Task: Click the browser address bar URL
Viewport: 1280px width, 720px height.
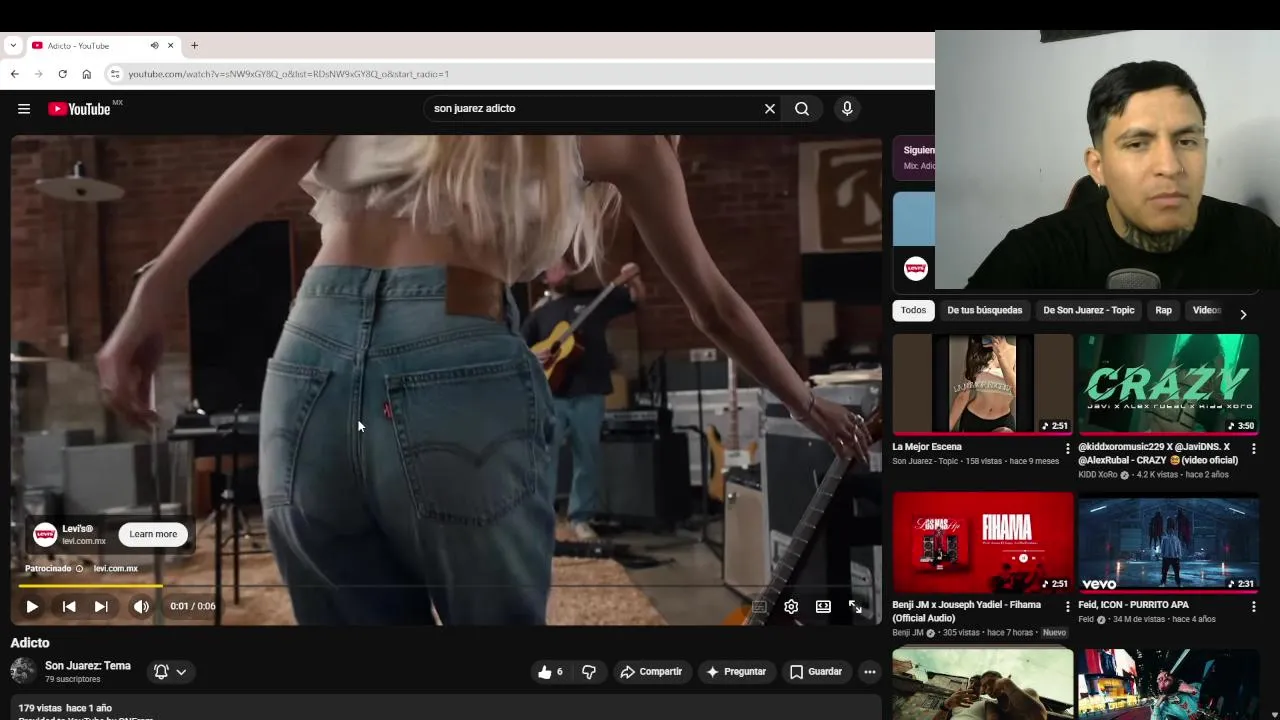Action: [288, 74]
